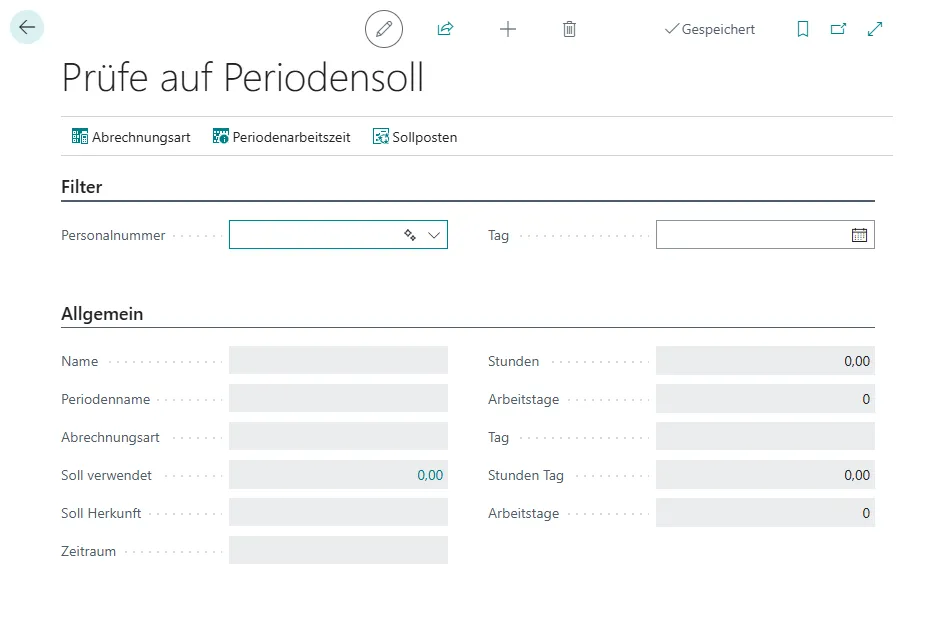Open the Periodenarbeitszeit action
The height and width of the screenshot is (621, 950).
(281, 137)
